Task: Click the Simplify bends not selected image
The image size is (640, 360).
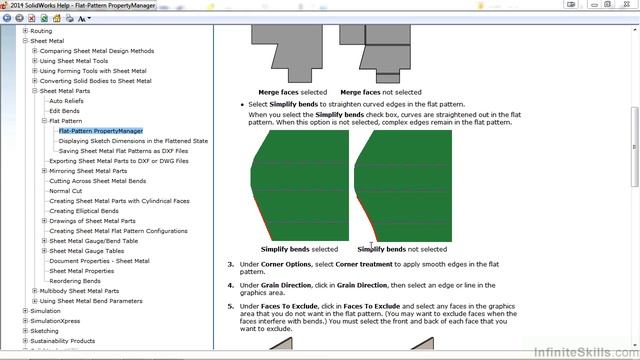Action: [403, 186]
